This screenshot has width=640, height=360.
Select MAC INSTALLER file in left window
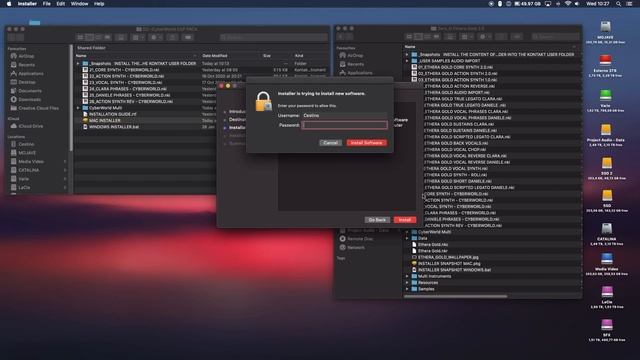pos(104,120)
